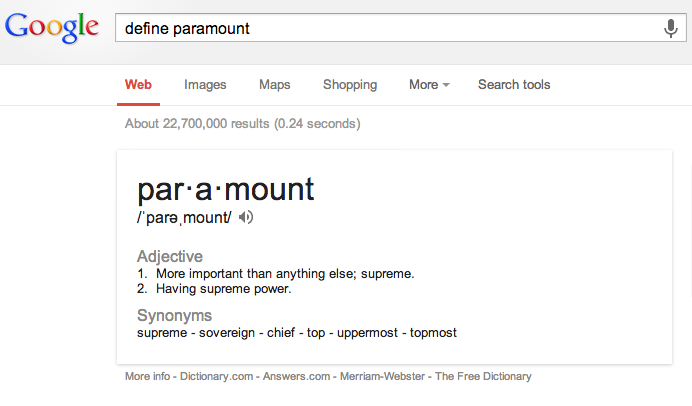Open the Search tools options
692x406 pixels.
[x=514, y=85]
